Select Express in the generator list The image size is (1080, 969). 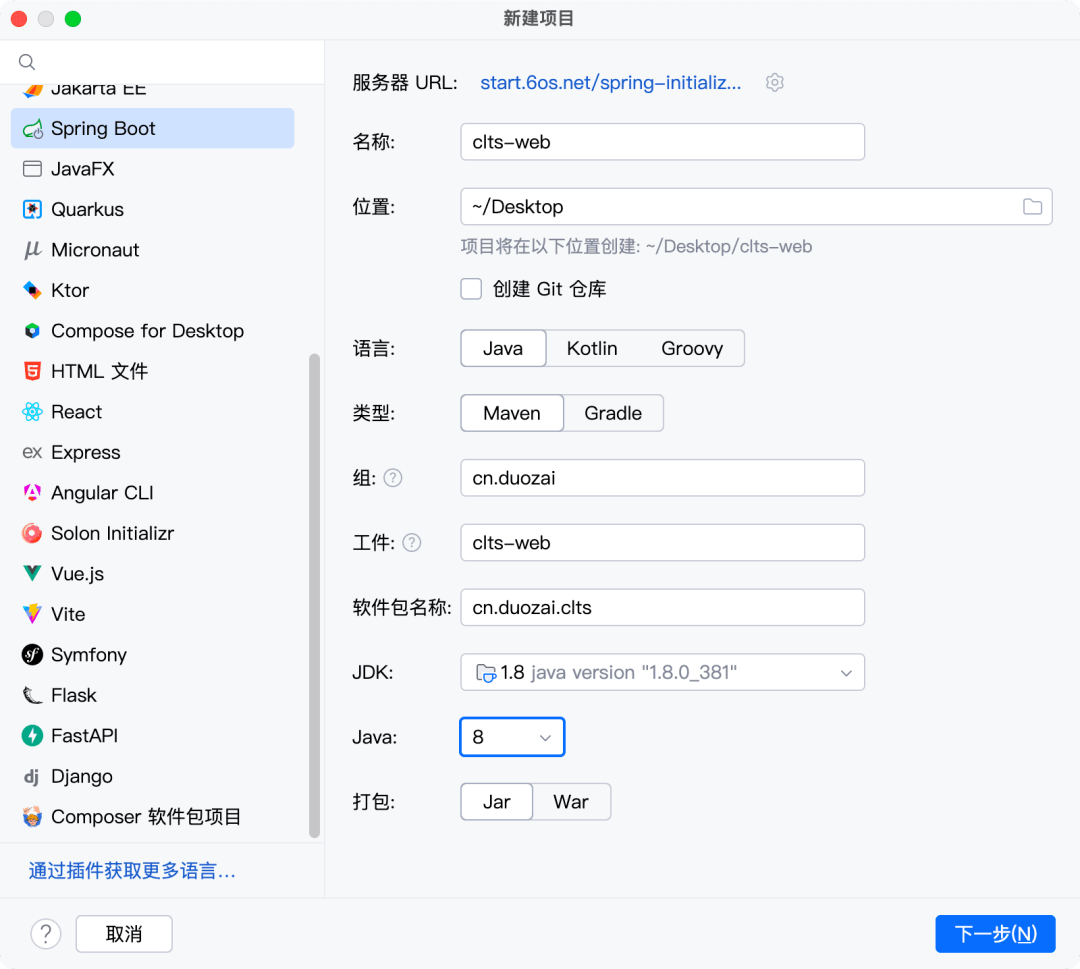pyautogui.click(x=152, y=452)
